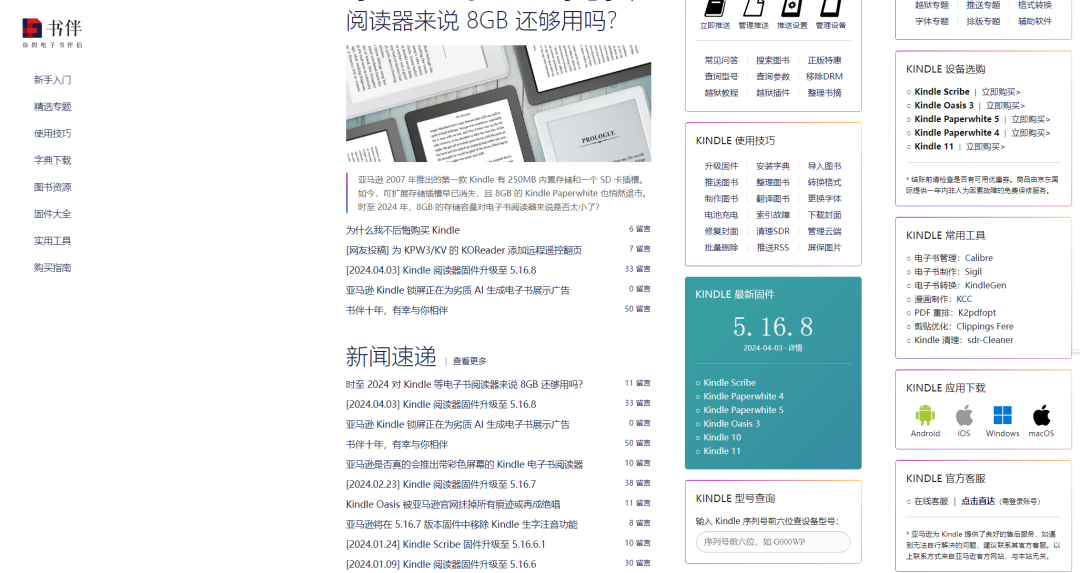
Task: Open the 书伴 site logo
Action: (52, 32)
